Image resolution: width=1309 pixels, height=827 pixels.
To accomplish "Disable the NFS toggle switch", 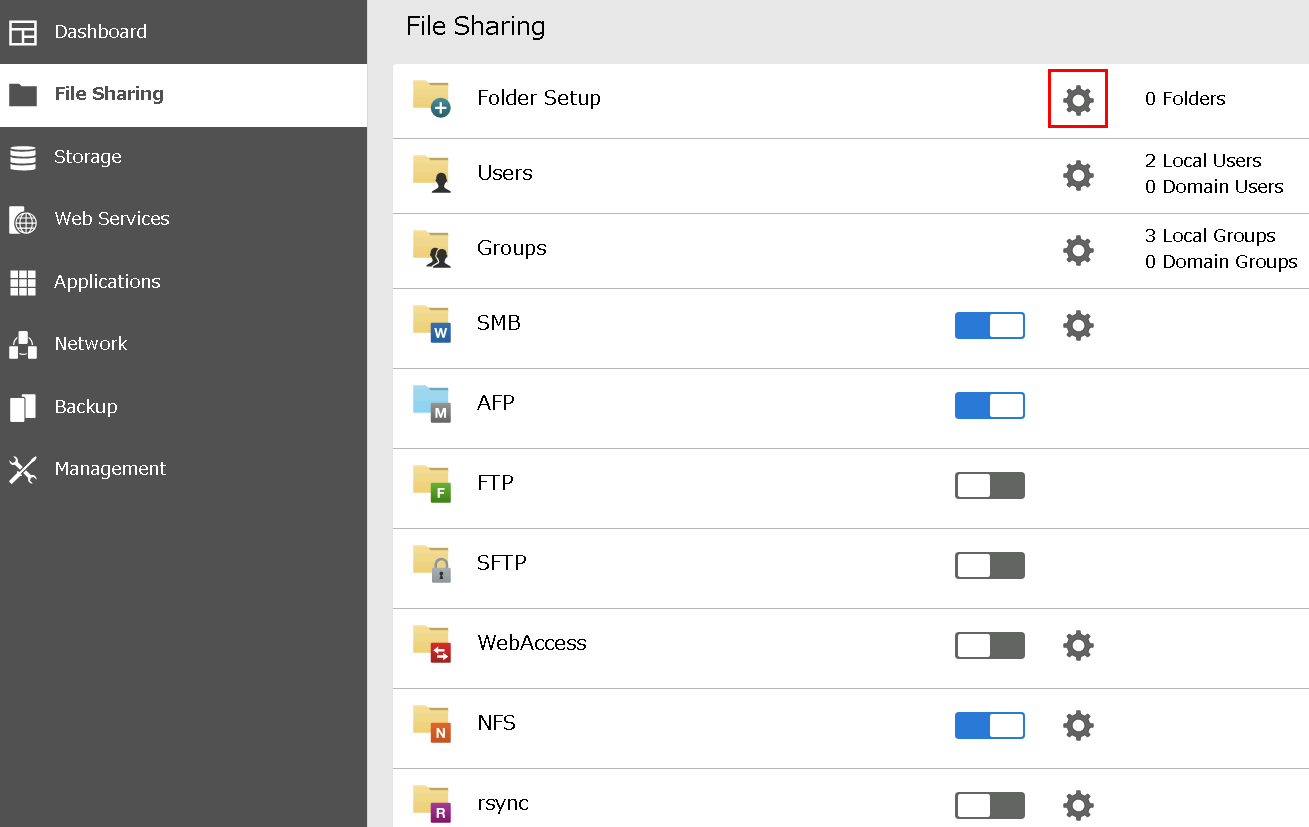I will click(x=989, y=725).
